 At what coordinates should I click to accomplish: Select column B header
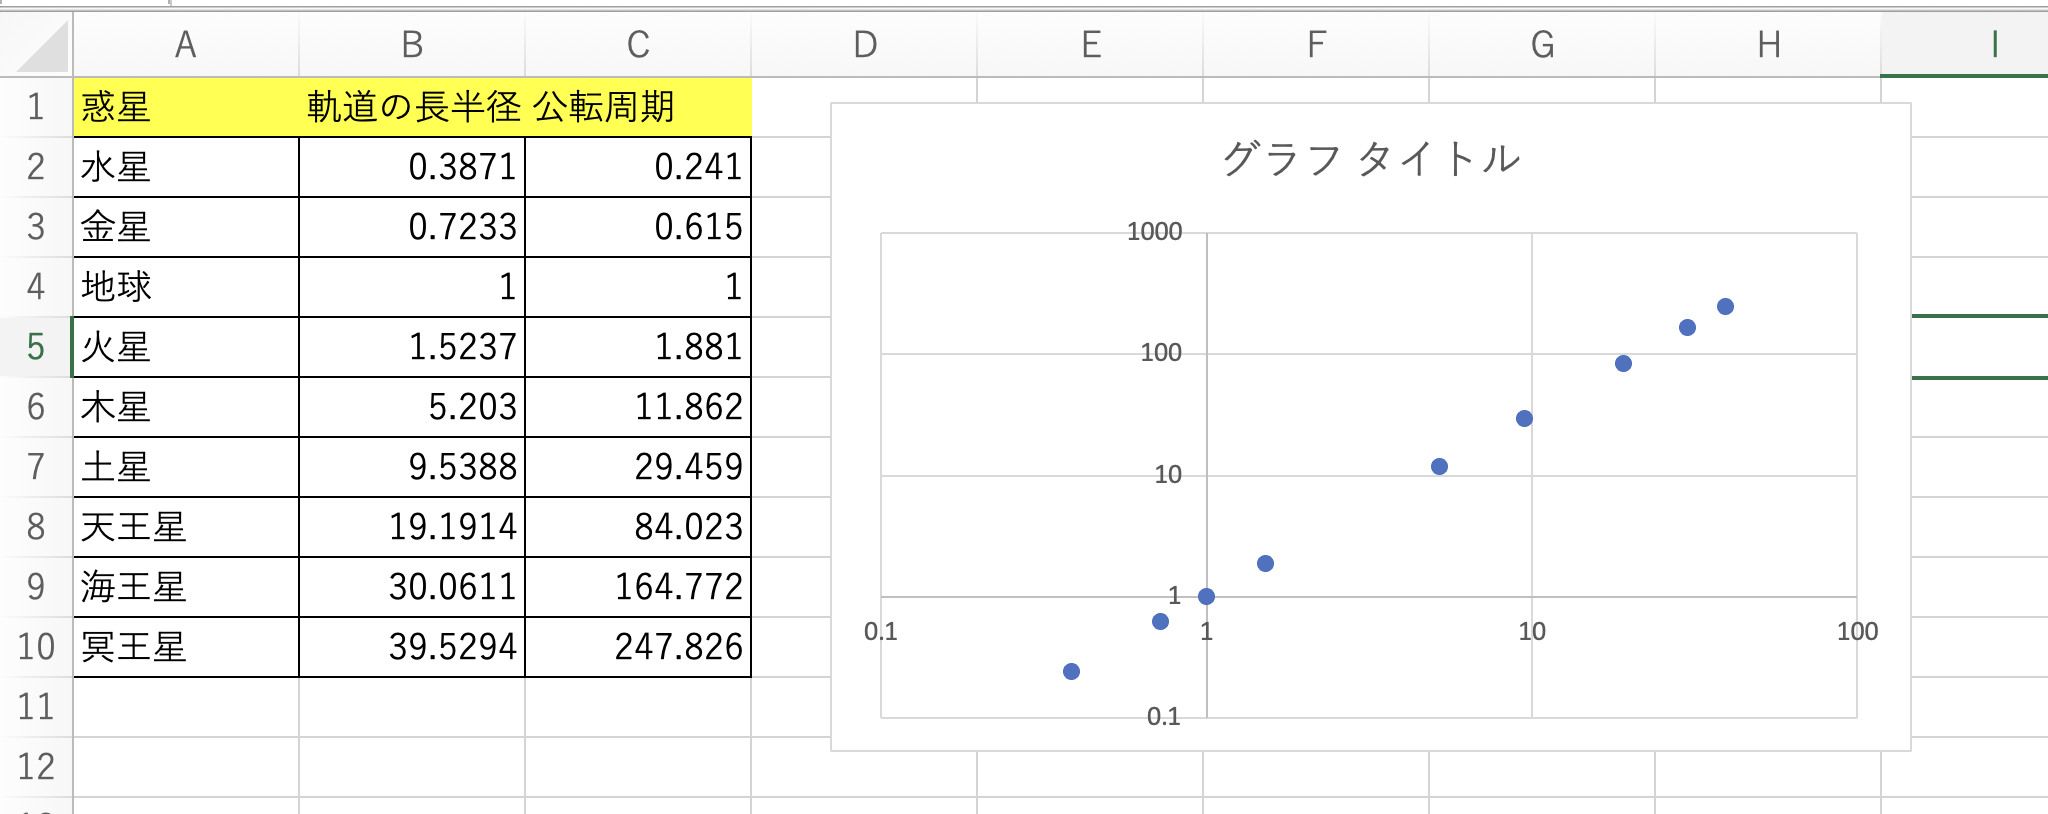click(412, 45)
